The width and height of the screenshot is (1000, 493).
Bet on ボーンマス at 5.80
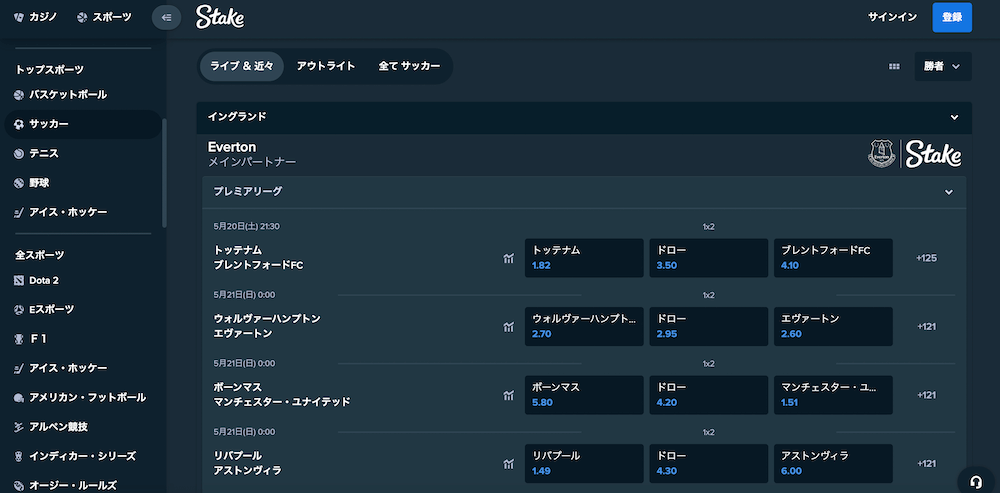(584, 395)
